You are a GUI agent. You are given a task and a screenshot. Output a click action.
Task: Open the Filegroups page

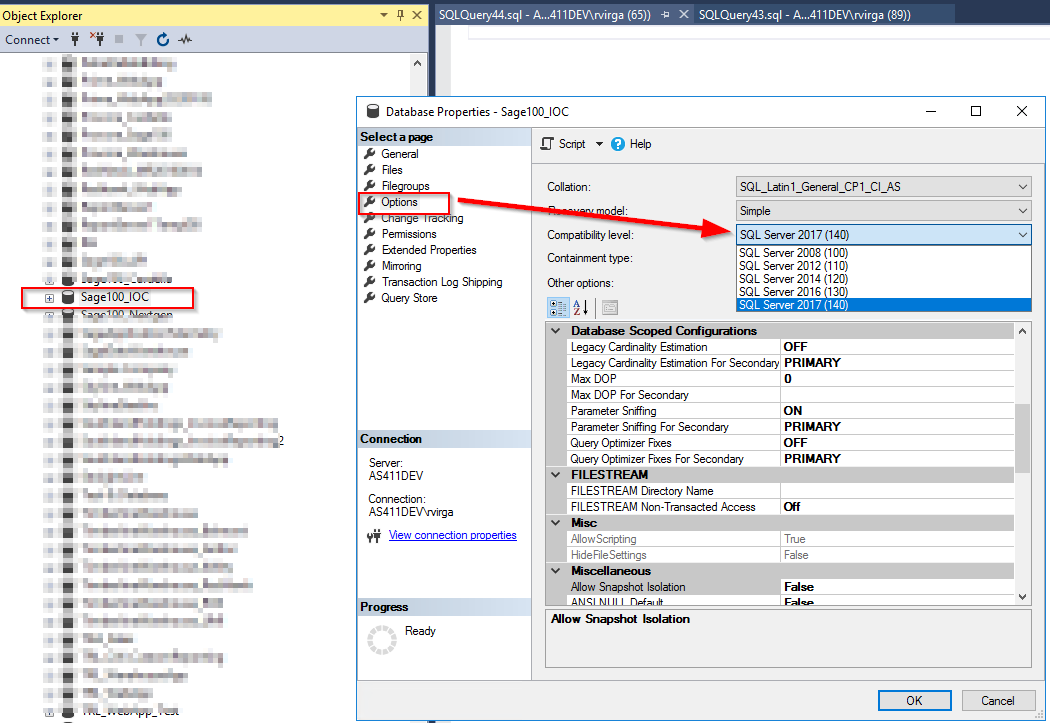pos(405,186)
